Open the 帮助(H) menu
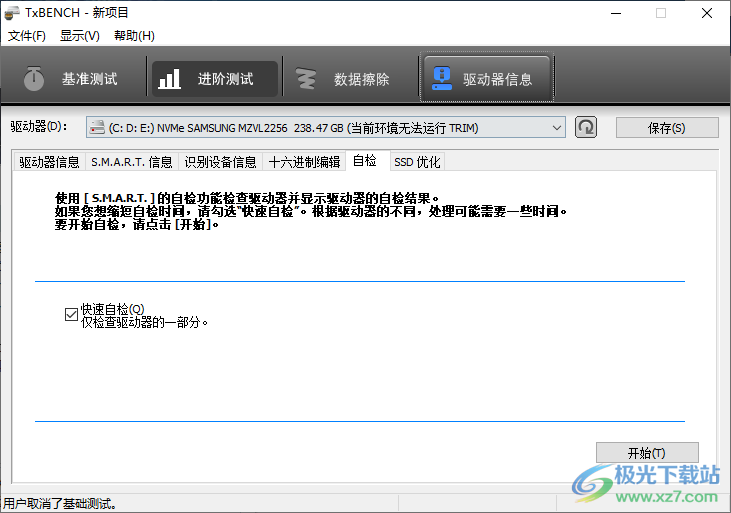This screenshot has height=513, width=731. 134,35
